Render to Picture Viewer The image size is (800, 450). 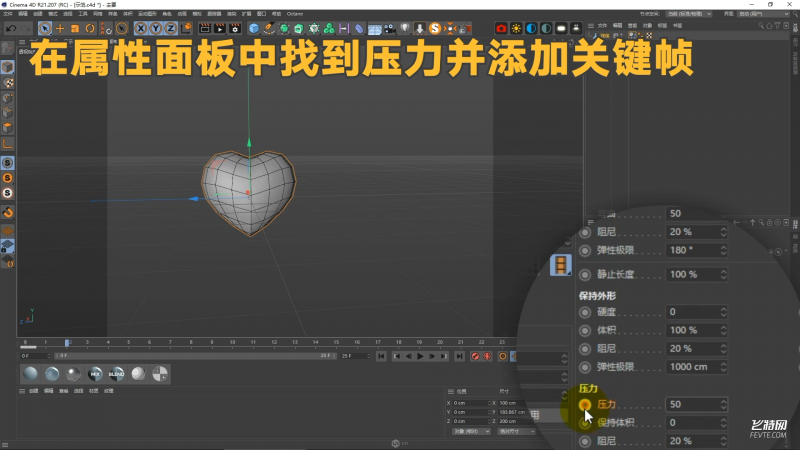[220, 29]
